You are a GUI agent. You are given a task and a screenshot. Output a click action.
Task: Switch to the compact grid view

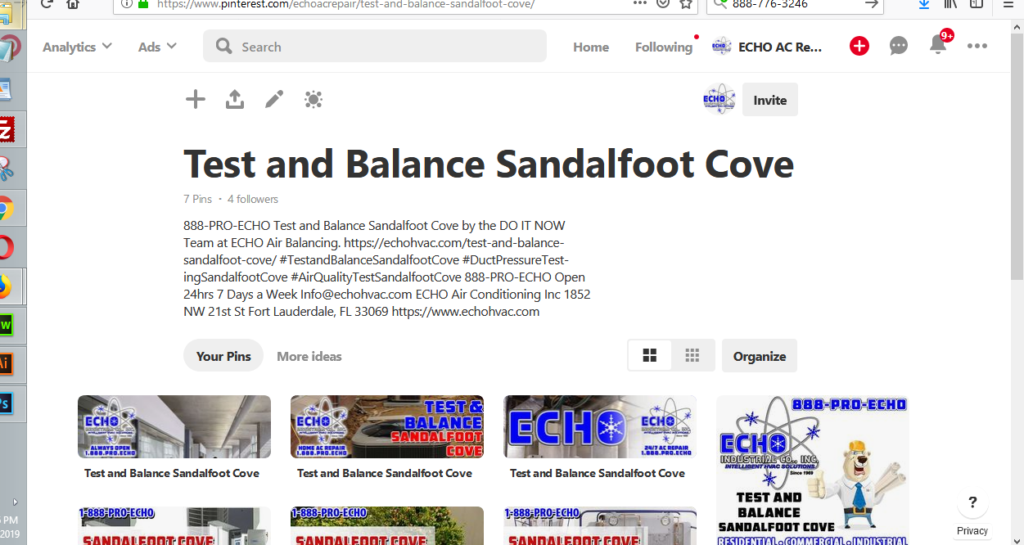pyautogui.click(x=692, y=356)
